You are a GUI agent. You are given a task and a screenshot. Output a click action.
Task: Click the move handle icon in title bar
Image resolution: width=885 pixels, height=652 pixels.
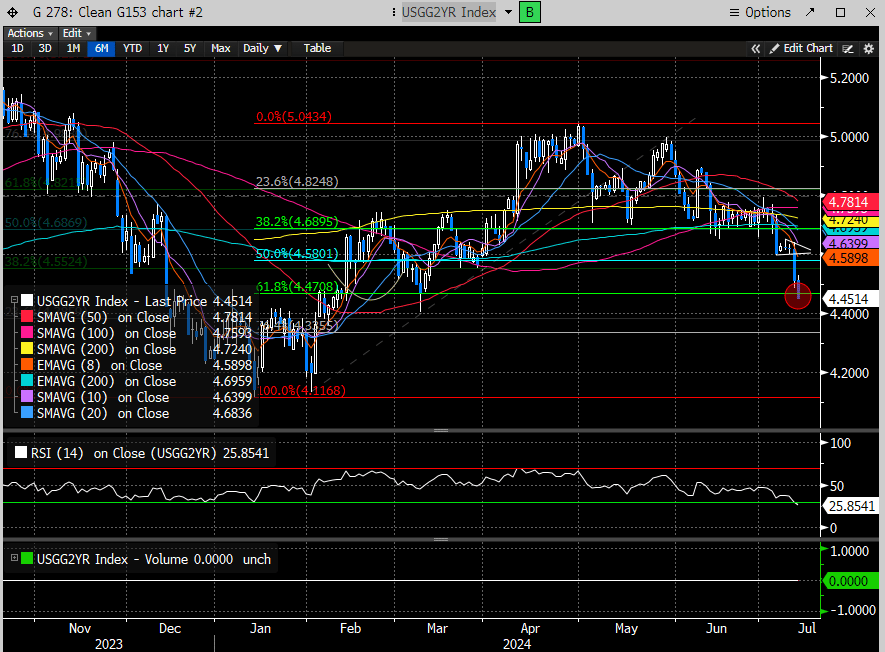13,13
